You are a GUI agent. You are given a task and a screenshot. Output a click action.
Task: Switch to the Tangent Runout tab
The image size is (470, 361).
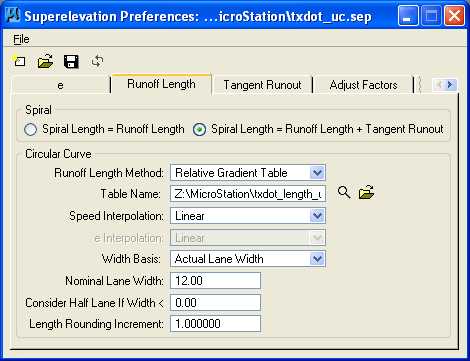tap(262, 85)
